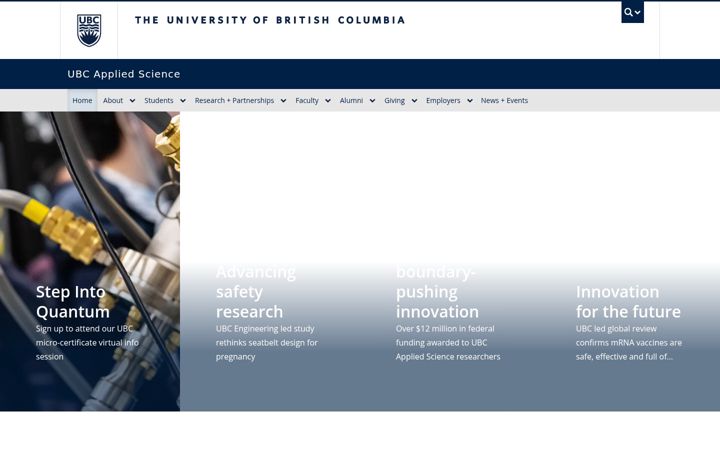This screenshot has height=450, width=720.
Task: Go to UBC Applied Science unit title
Action: tap(124, 74)
